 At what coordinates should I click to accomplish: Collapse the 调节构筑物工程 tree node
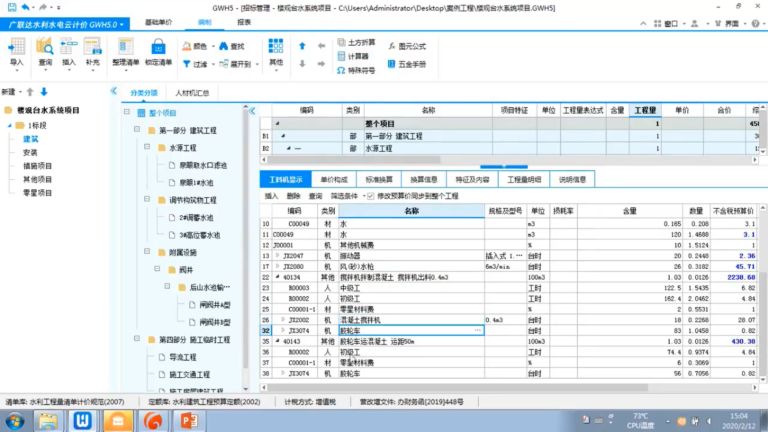click(x=147, y=199)
